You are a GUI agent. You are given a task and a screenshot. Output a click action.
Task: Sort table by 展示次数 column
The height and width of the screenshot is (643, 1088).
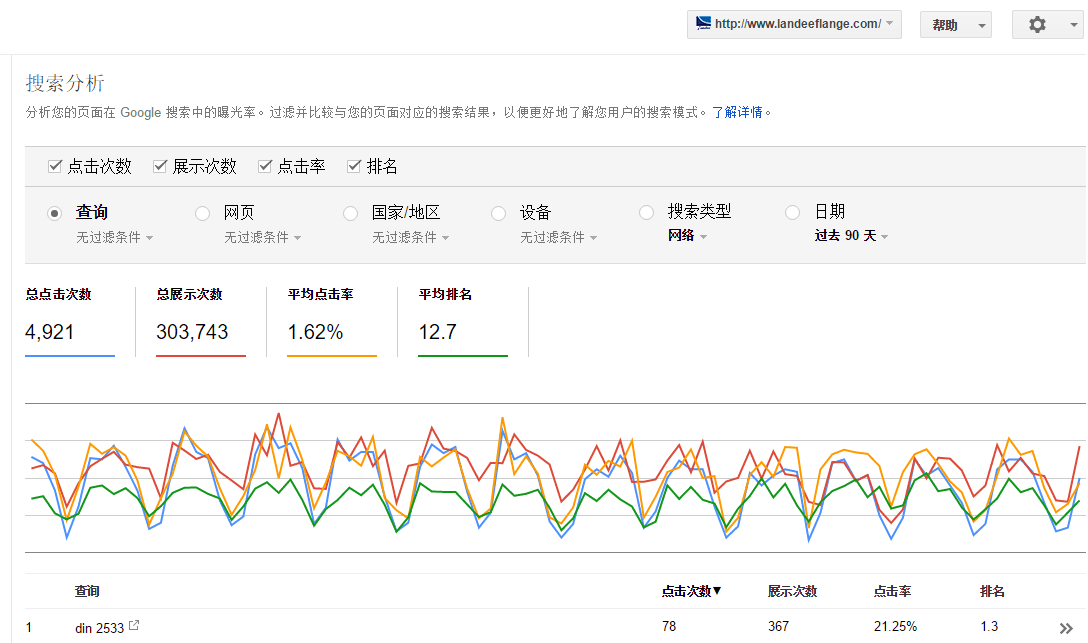(792, 591)
